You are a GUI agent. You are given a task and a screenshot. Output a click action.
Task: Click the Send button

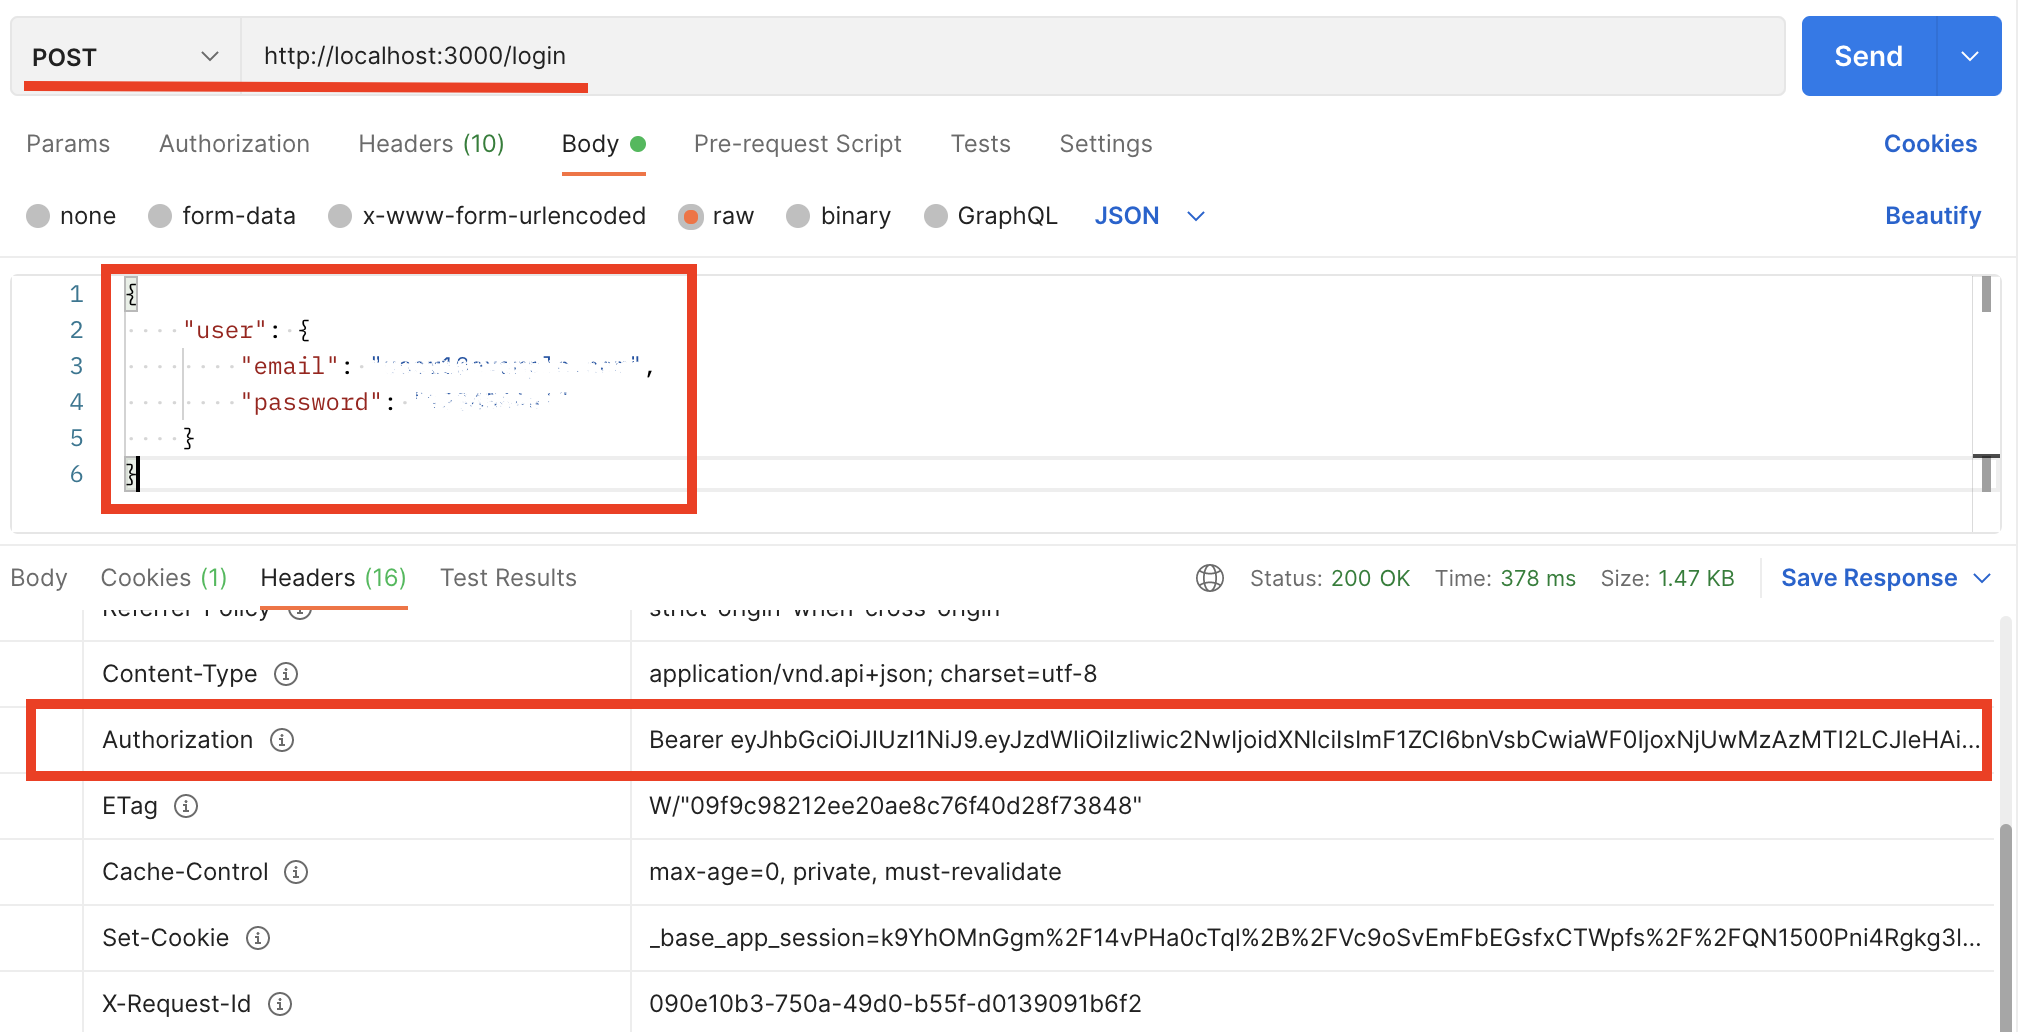(x=1868, y=56)
